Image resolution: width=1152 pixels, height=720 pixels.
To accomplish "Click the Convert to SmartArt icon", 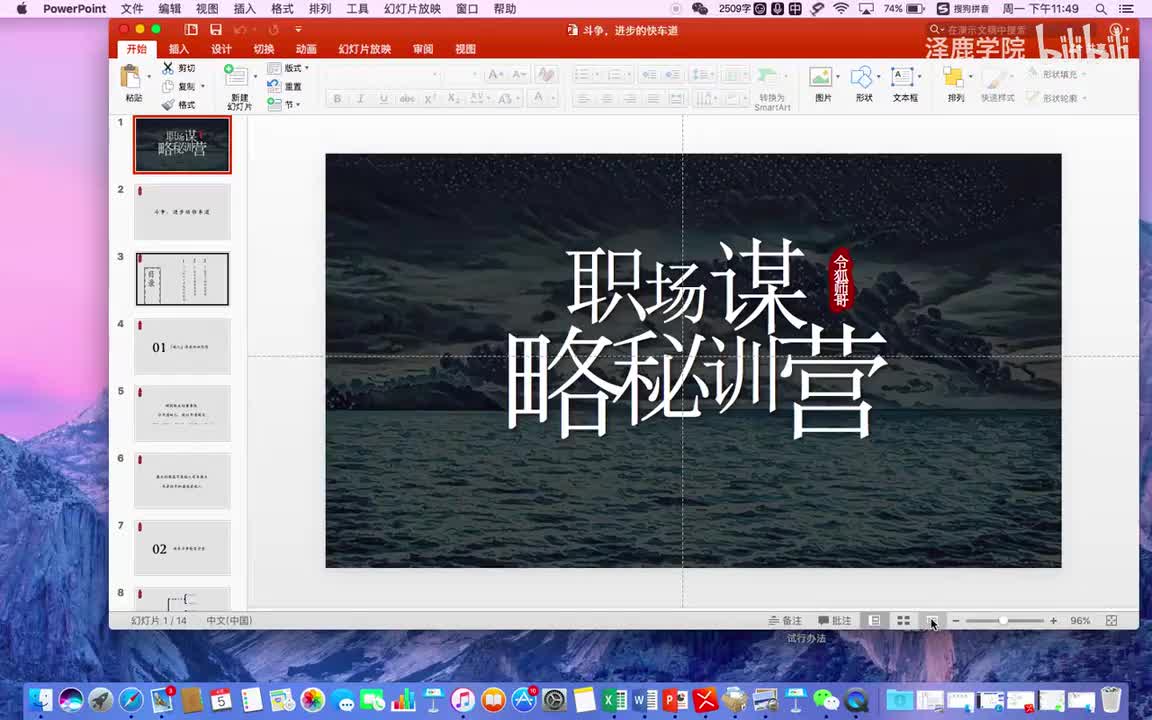I will (767, 76).
